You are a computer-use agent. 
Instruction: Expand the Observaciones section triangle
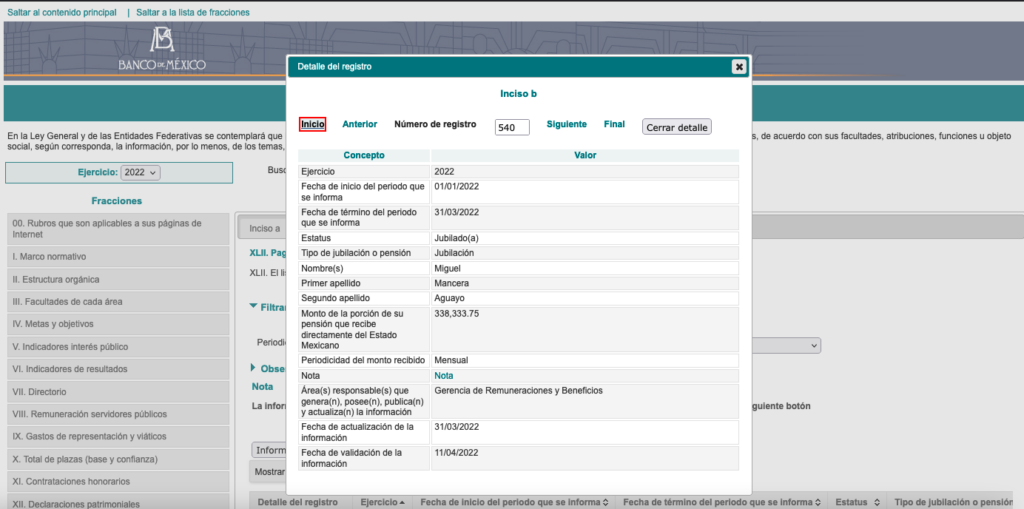[253, 368]
